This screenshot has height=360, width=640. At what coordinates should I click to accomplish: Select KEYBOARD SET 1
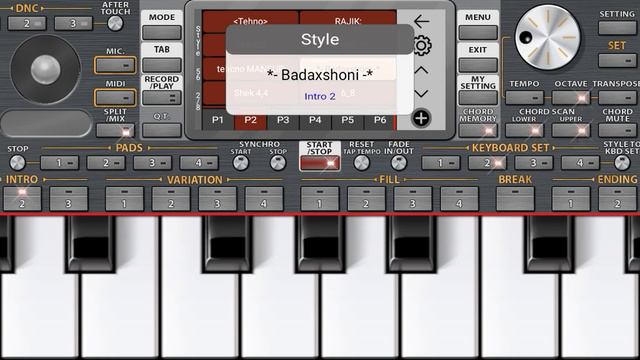[441, 163]
